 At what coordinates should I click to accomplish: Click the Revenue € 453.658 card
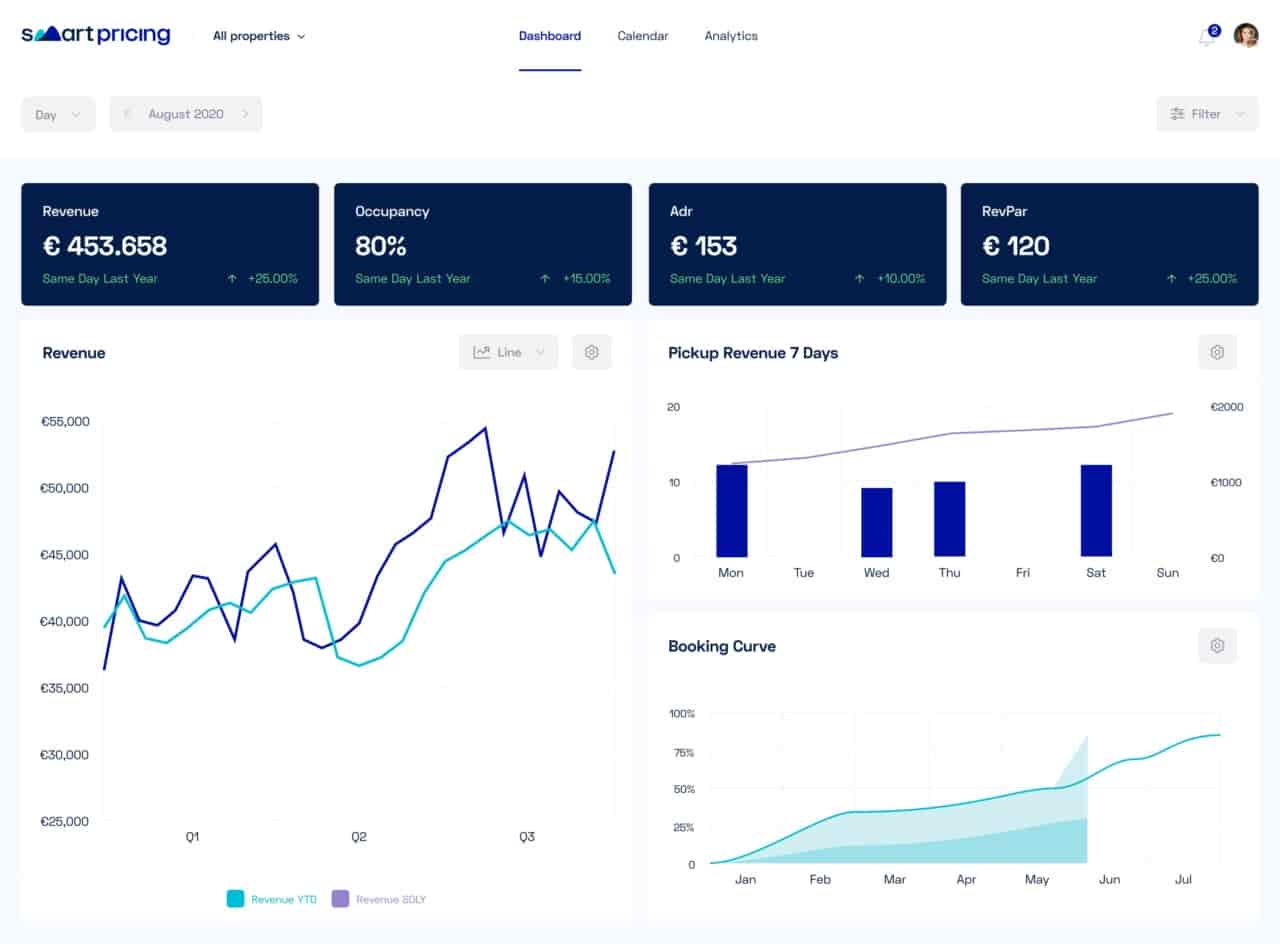coord(170,244)
